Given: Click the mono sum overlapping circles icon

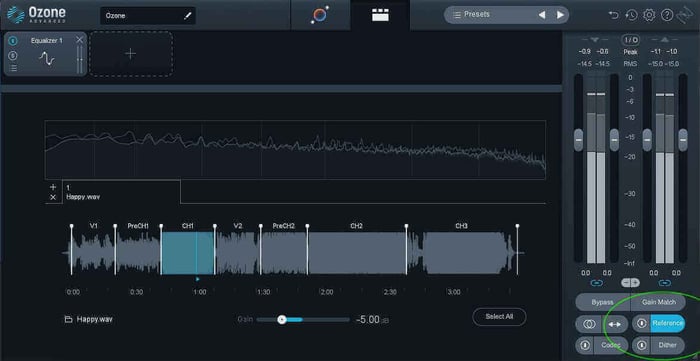Looking at the screenshot, I should pos(588,324).
